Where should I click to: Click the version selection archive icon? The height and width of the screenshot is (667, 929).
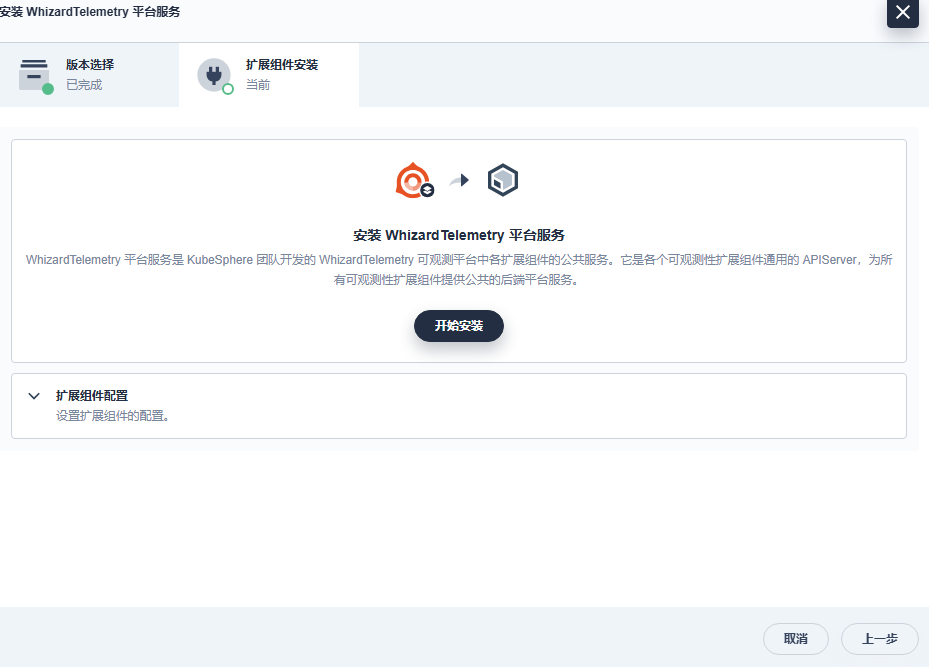pyautogui.click(x=35, y=75)
